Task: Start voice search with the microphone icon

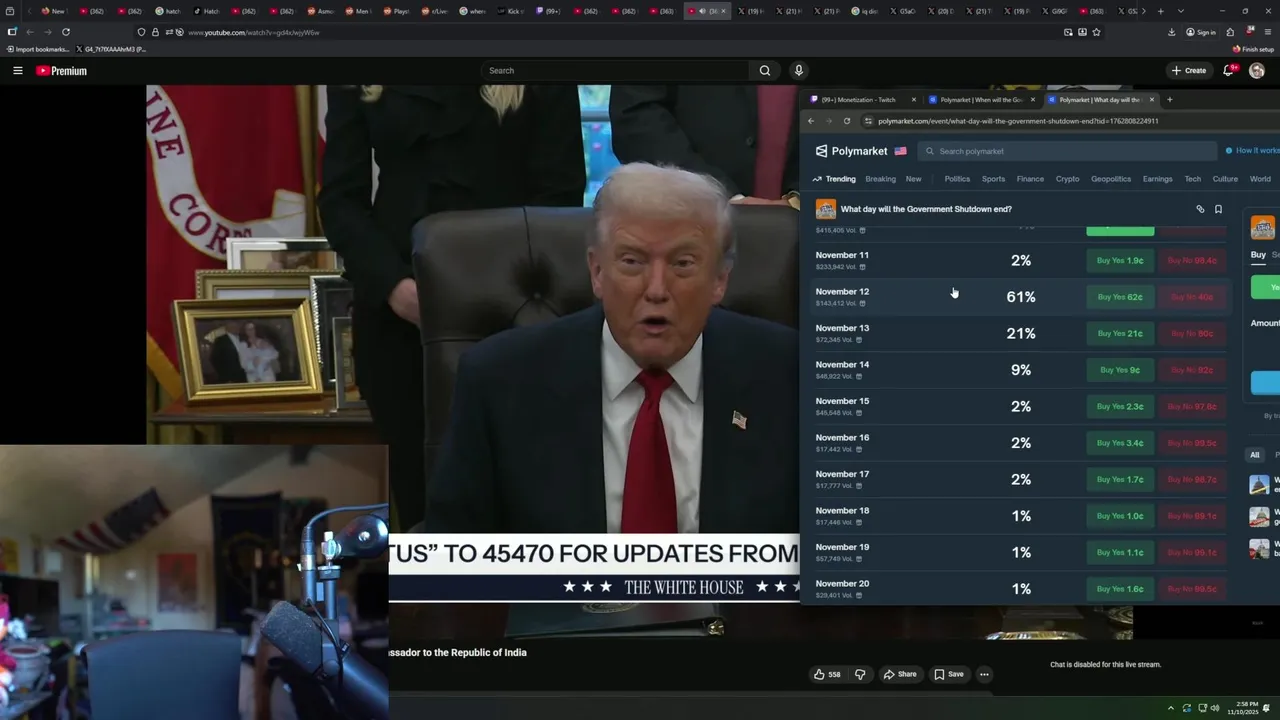Action: click(x=798, y=71)
